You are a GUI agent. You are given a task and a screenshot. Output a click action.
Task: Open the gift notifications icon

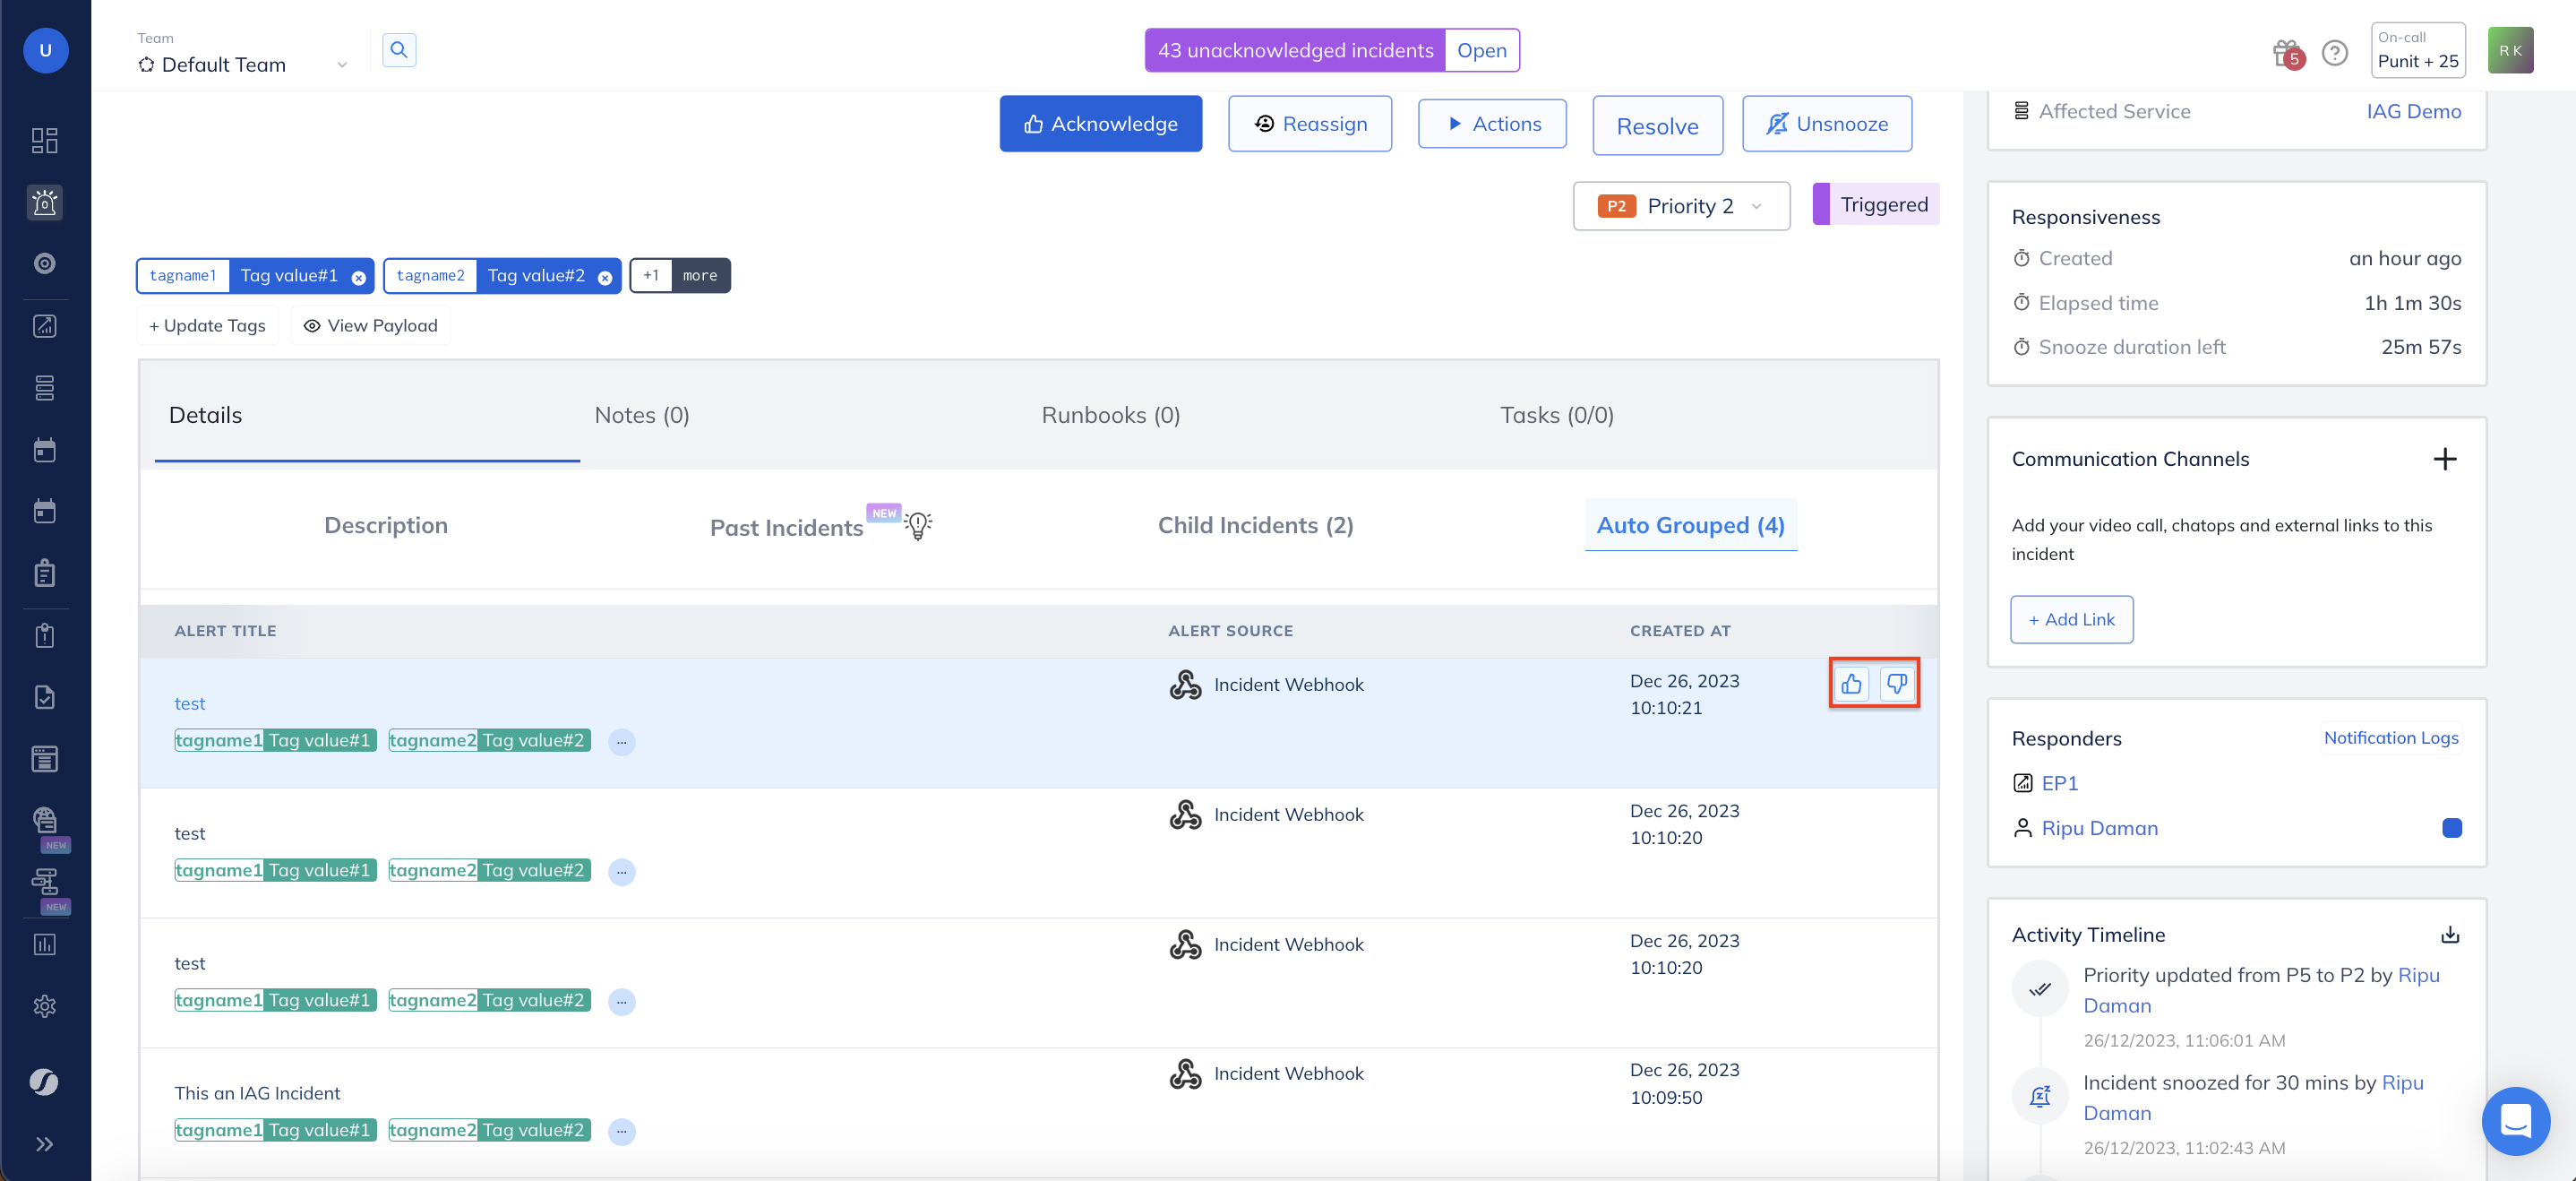2286,52
